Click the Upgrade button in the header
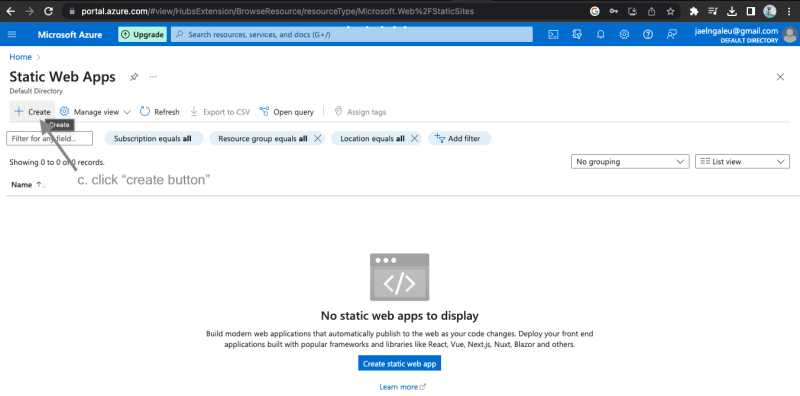800x396 pixels. pyautogui.click(x=142, y=35)
